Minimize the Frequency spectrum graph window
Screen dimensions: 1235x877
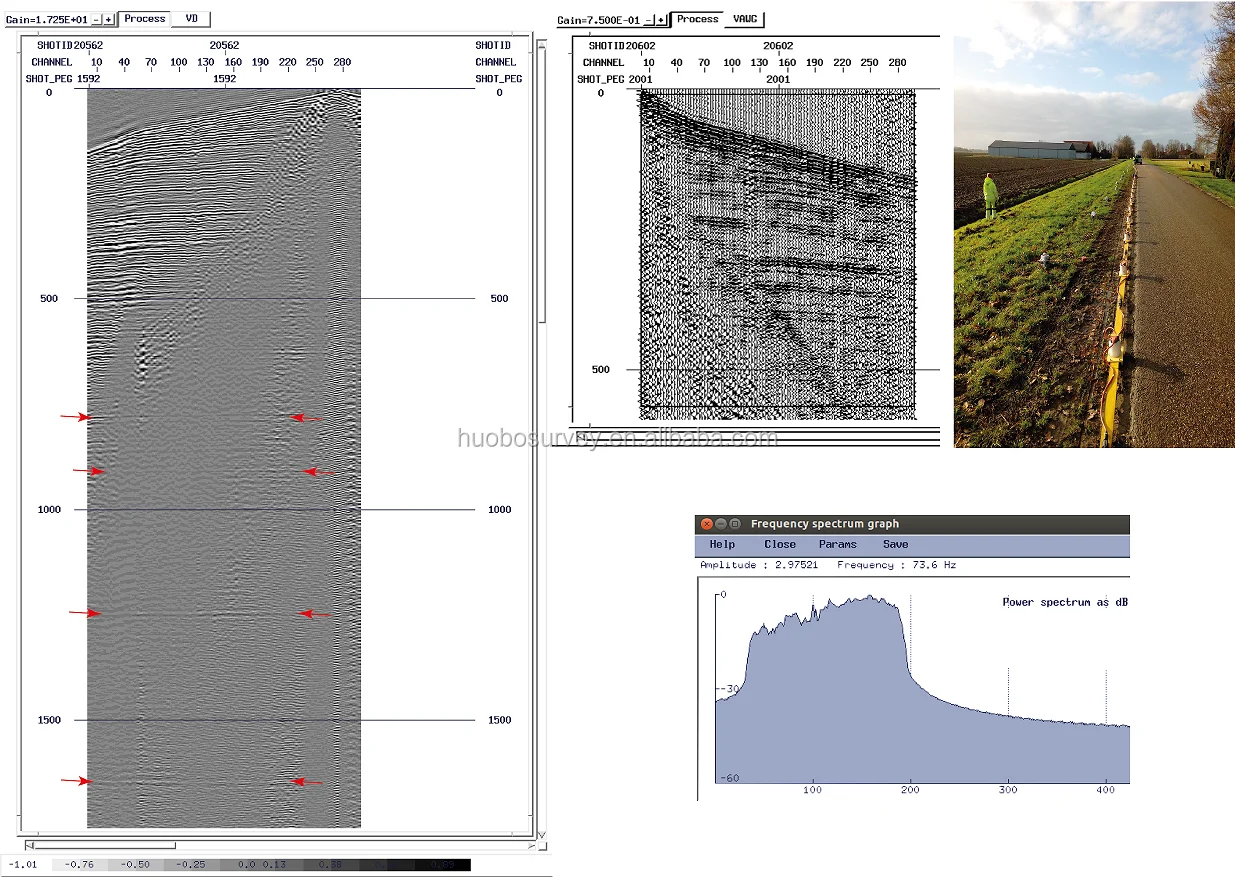pos(721,524)
